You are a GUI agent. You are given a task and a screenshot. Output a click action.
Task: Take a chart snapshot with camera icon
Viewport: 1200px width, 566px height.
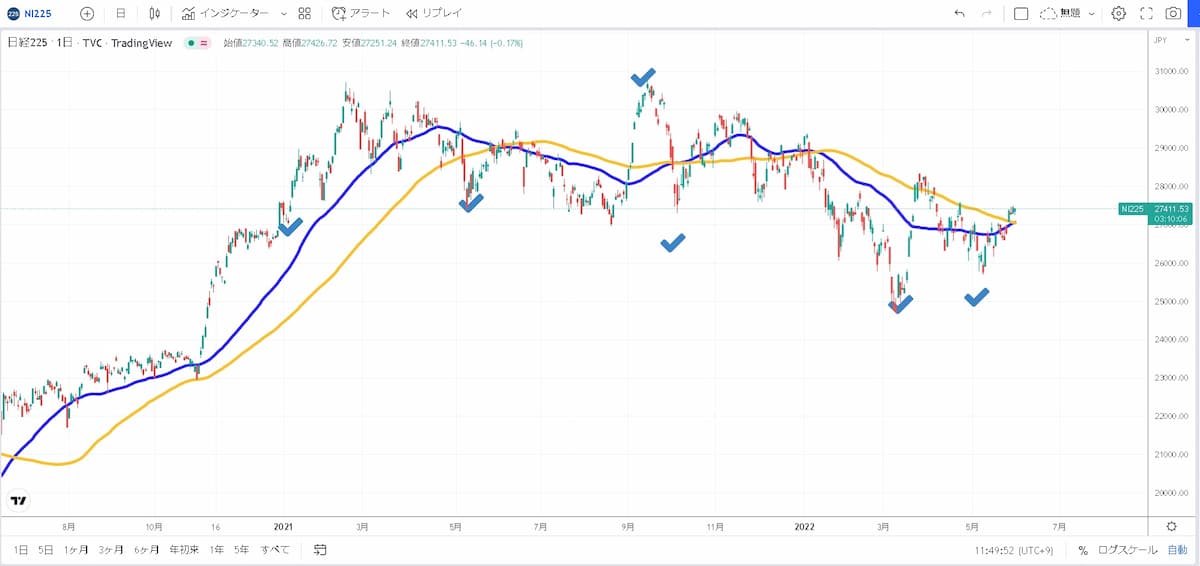point(1173,14)
